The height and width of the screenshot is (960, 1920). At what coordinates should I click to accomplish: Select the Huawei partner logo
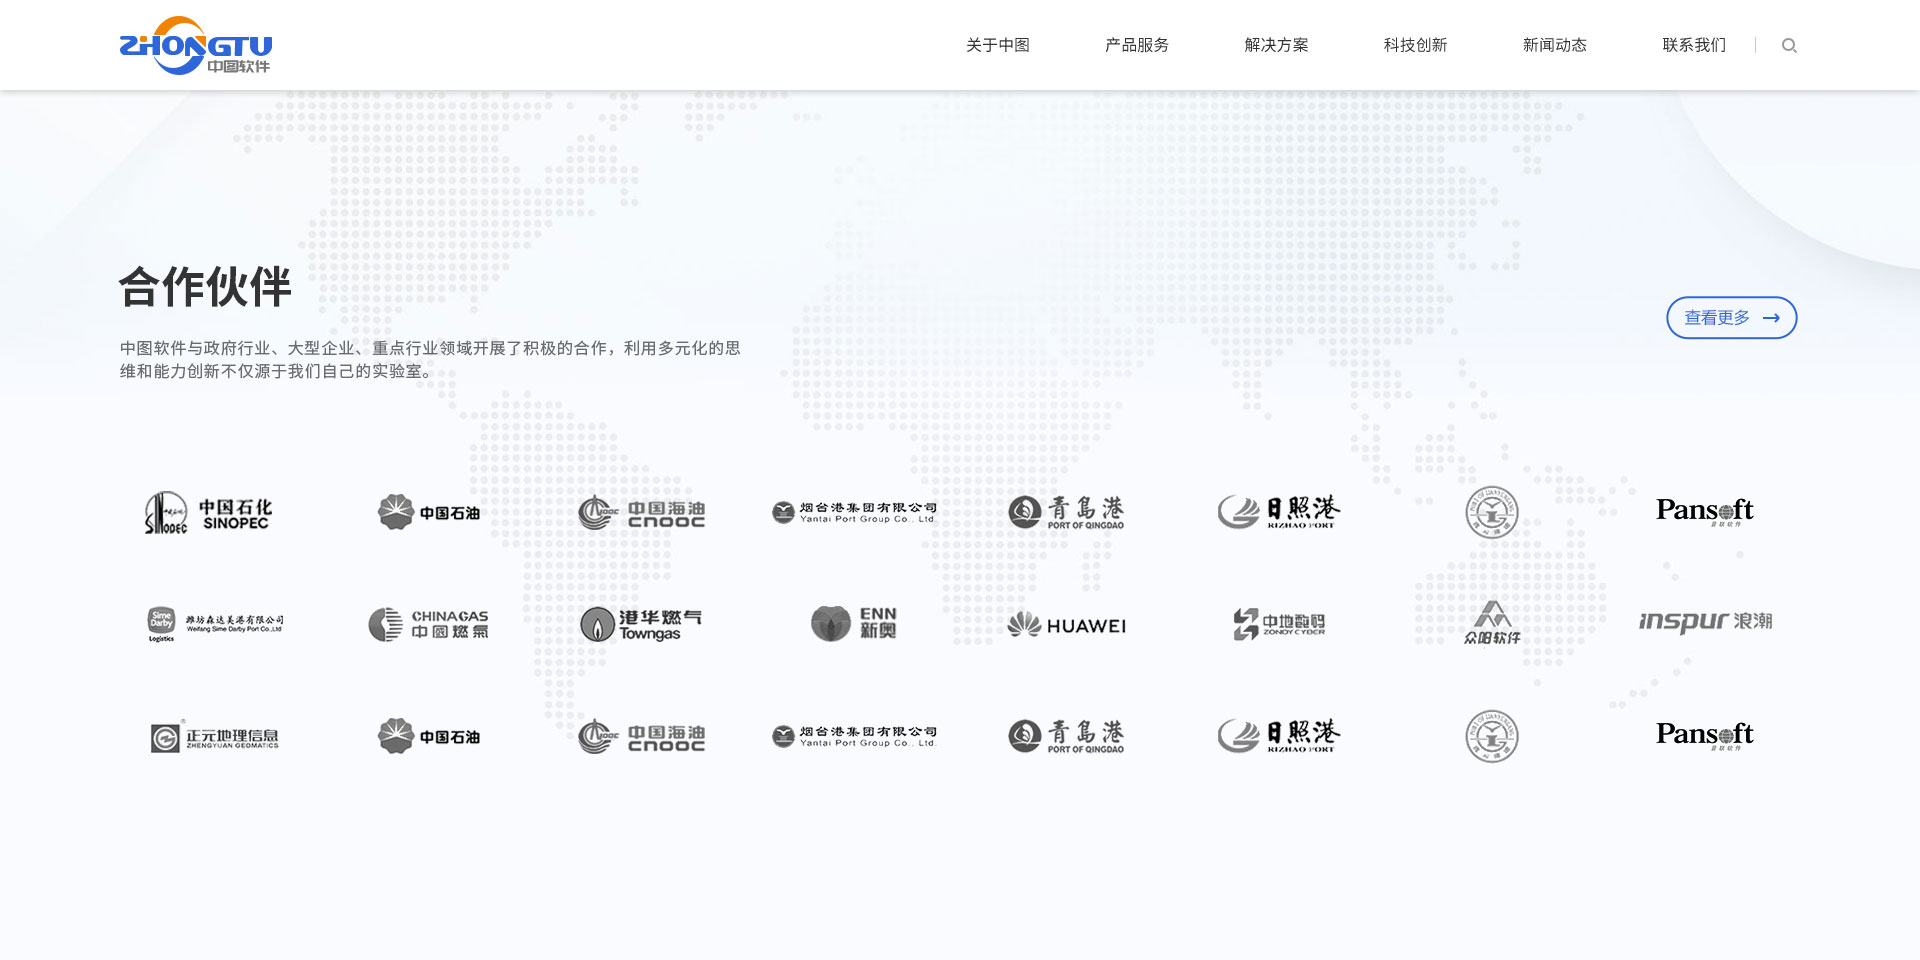coord(1066,625)
